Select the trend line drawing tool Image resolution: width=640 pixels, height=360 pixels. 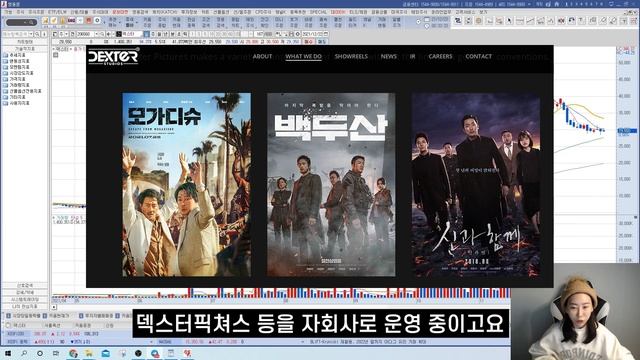(x=530, y=20)
